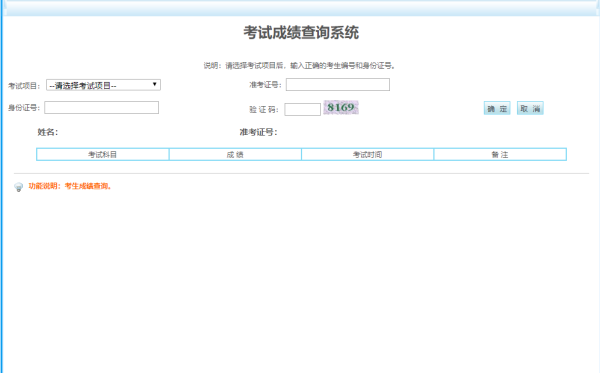Click the 考试科目 column header
This screenshot has height=373, width=600.
[103, 155]
